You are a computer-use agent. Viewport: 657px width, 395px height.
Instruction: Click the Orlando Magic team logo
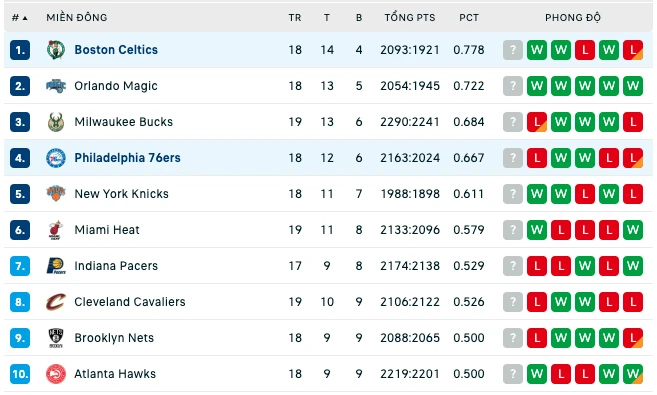56,86
